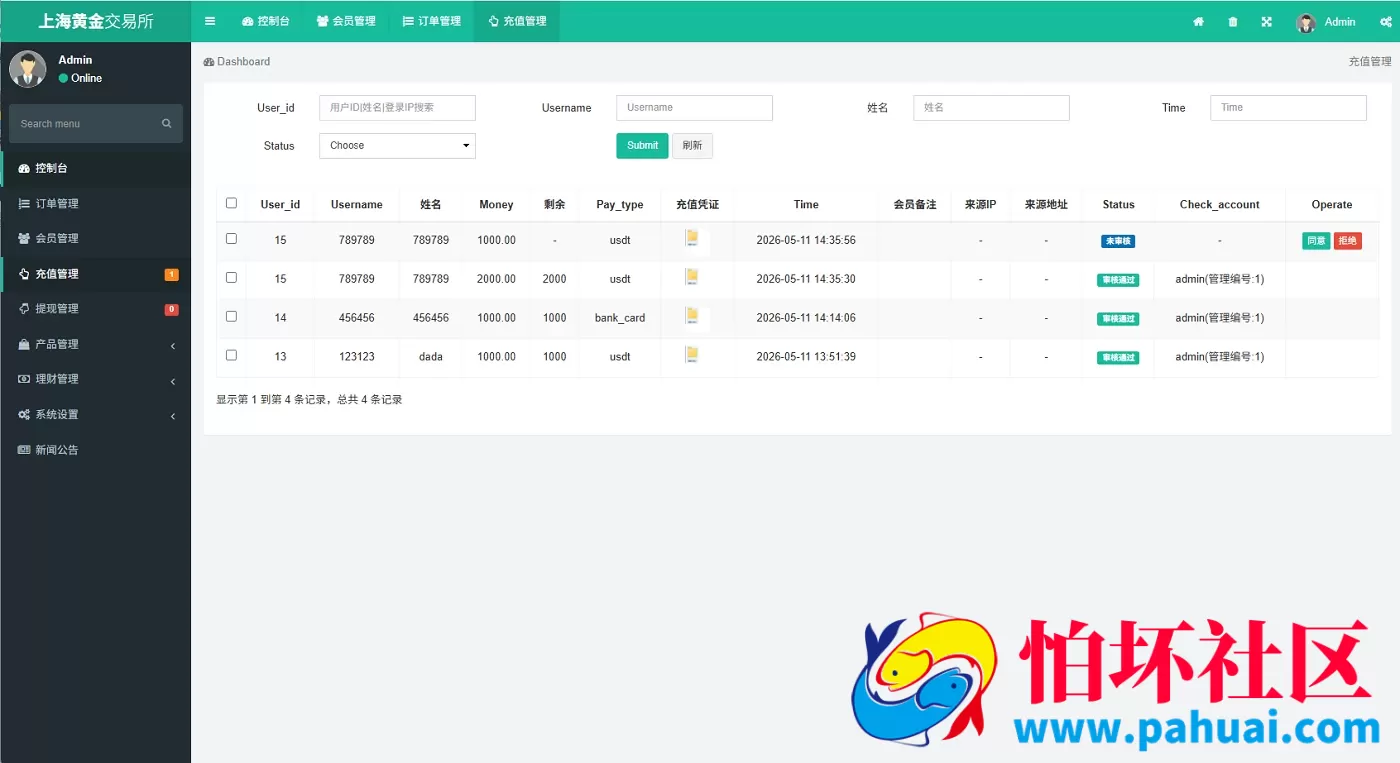Open the Status Choose dropdown
This screenshot has height=763, width=1400.
pos(397,146)
